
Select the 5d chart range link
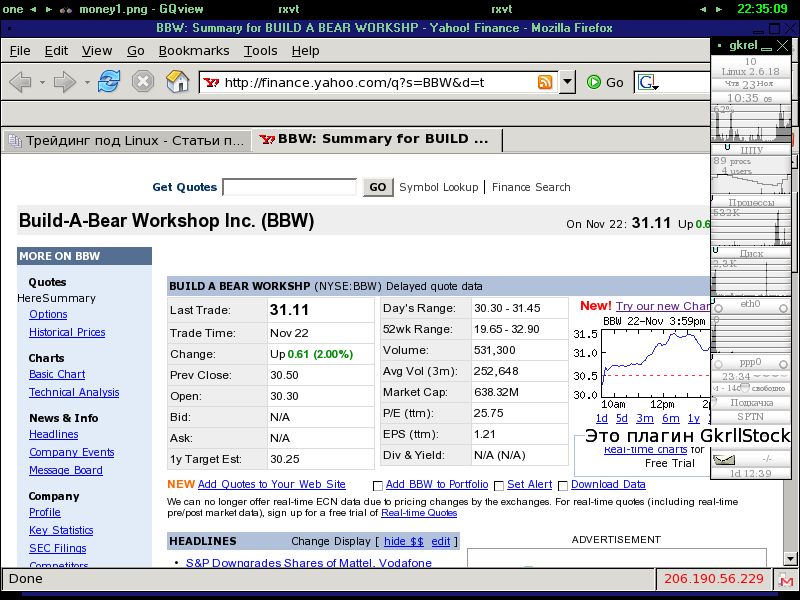(621, 418)
